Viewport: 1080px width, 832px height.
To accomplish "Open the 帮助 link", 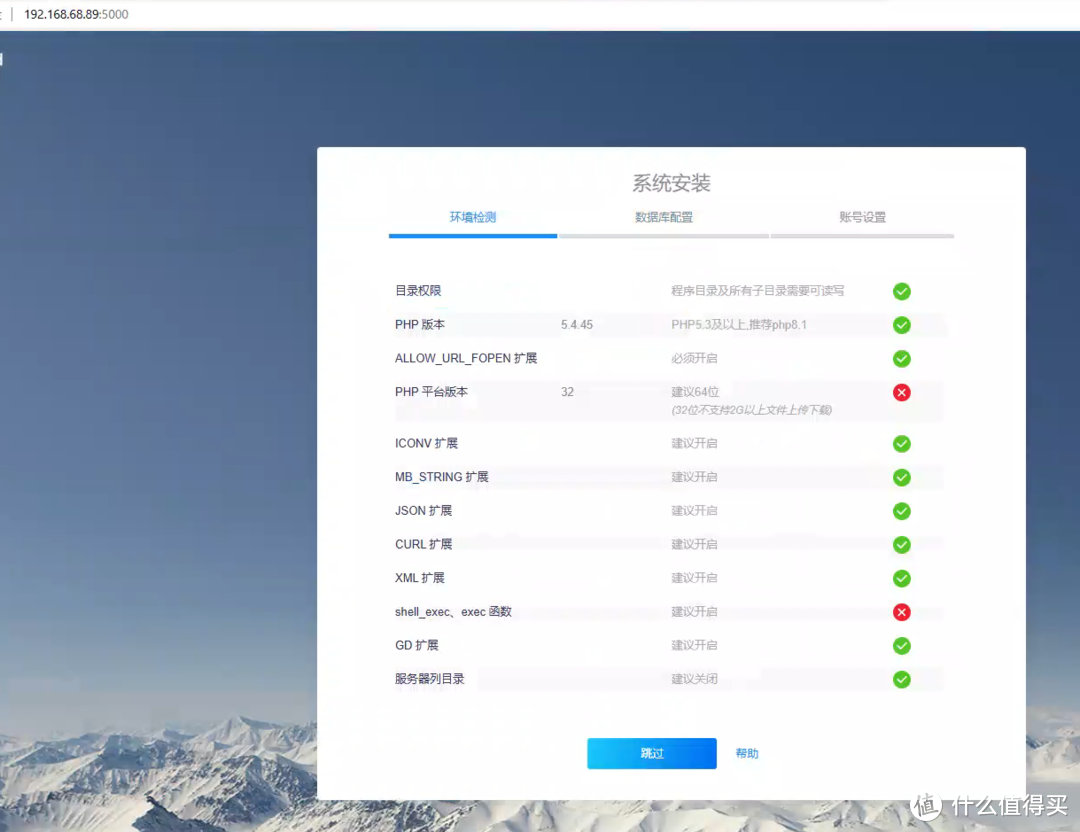I will coord(747,753).
